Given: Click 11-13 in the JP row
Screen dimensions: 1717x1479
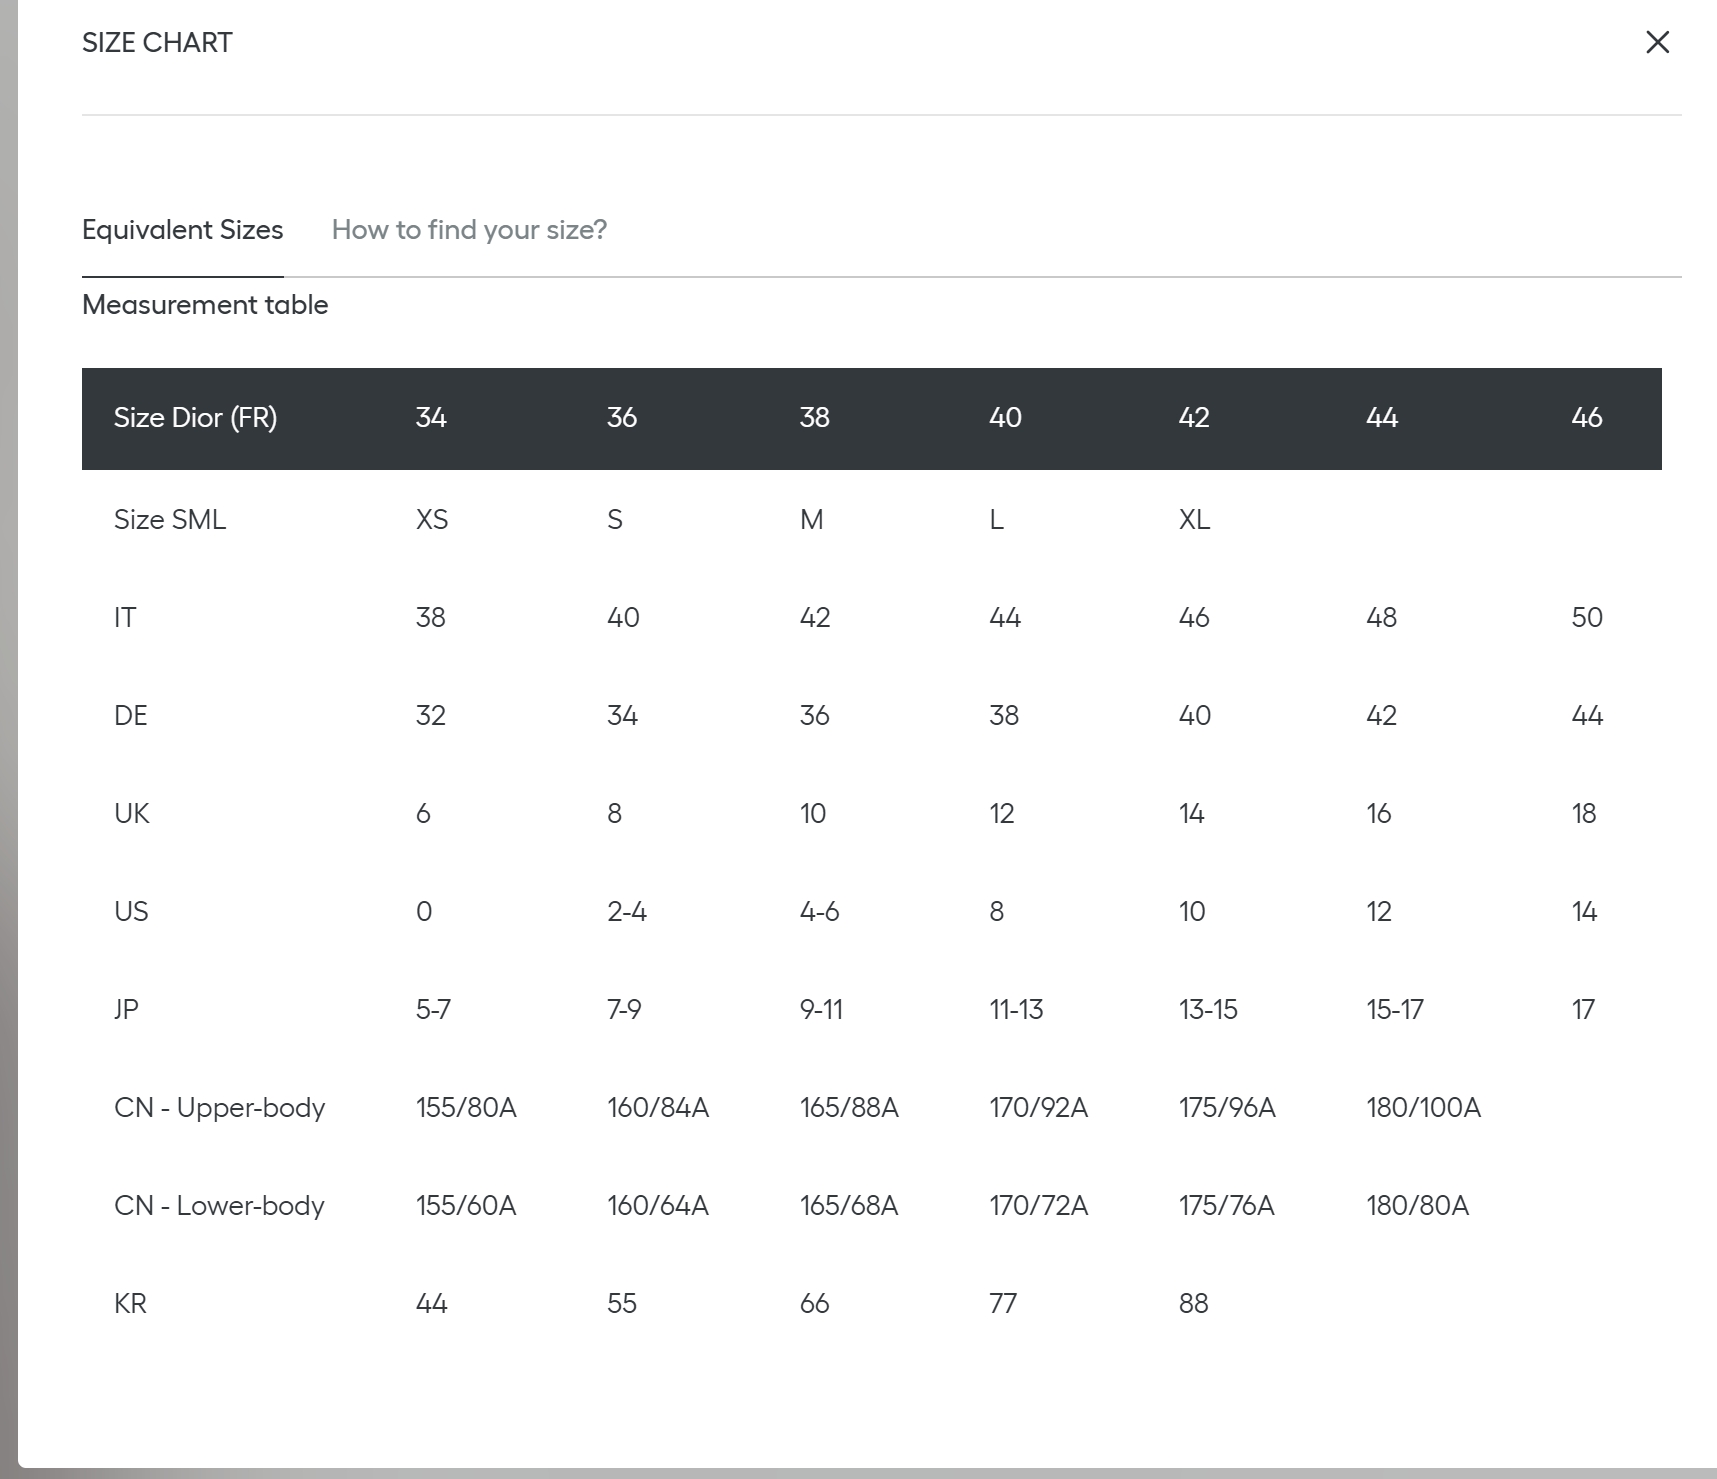Looking at the screenshot, I should pos(1016,1010).
